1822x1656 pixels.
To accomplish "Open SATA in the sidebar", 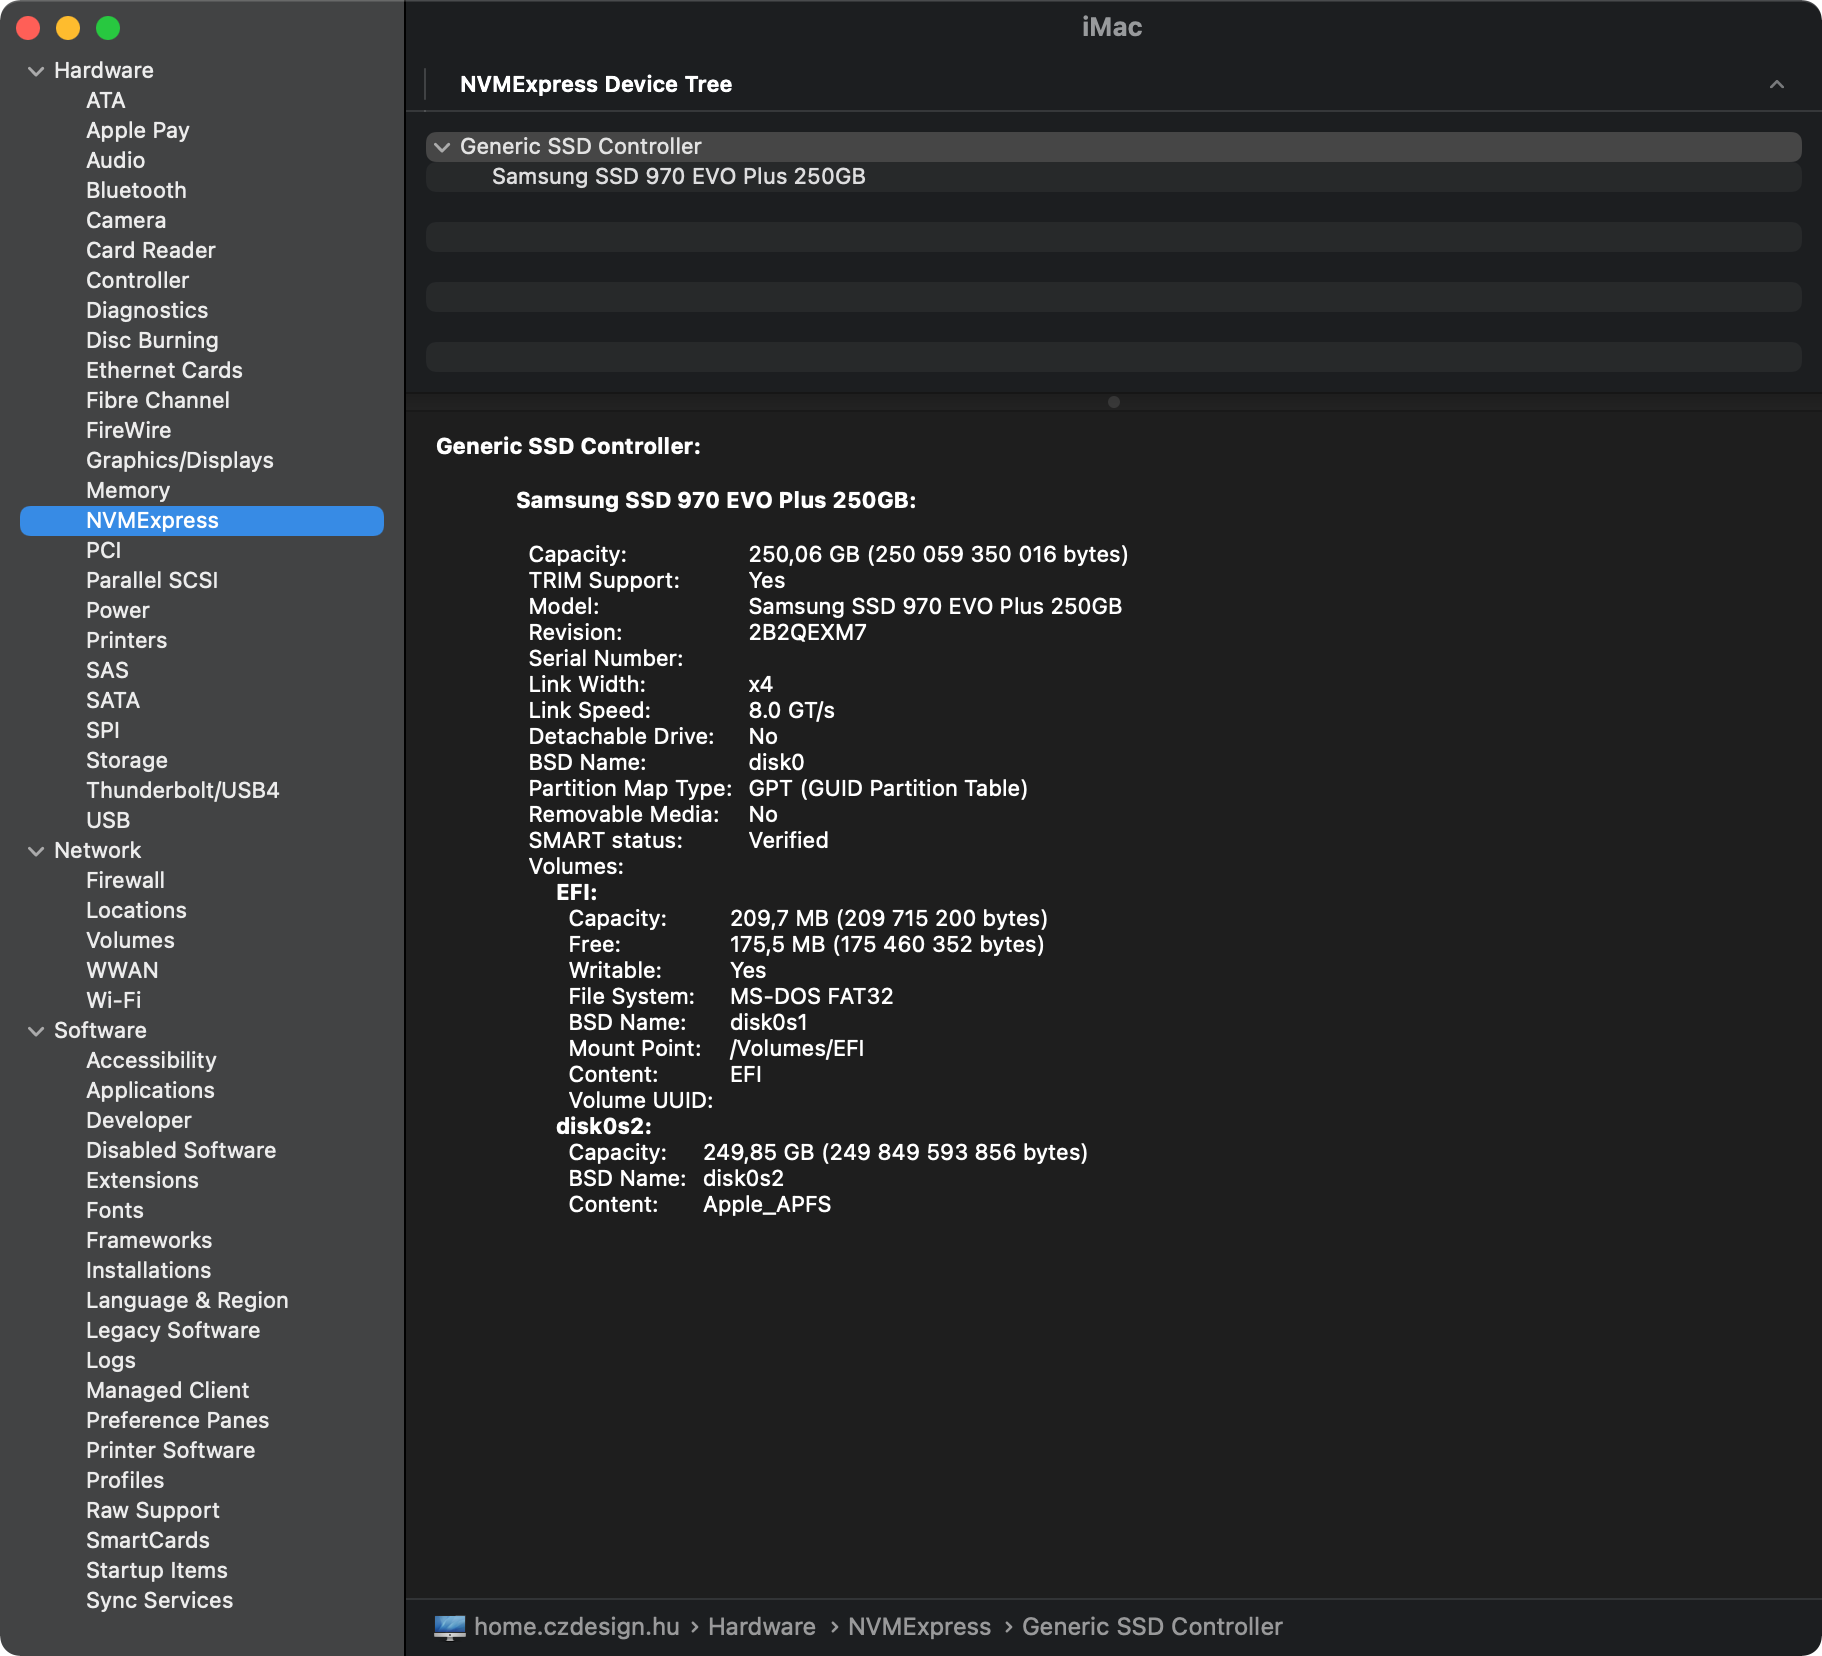I will click(x=113, y=701).
